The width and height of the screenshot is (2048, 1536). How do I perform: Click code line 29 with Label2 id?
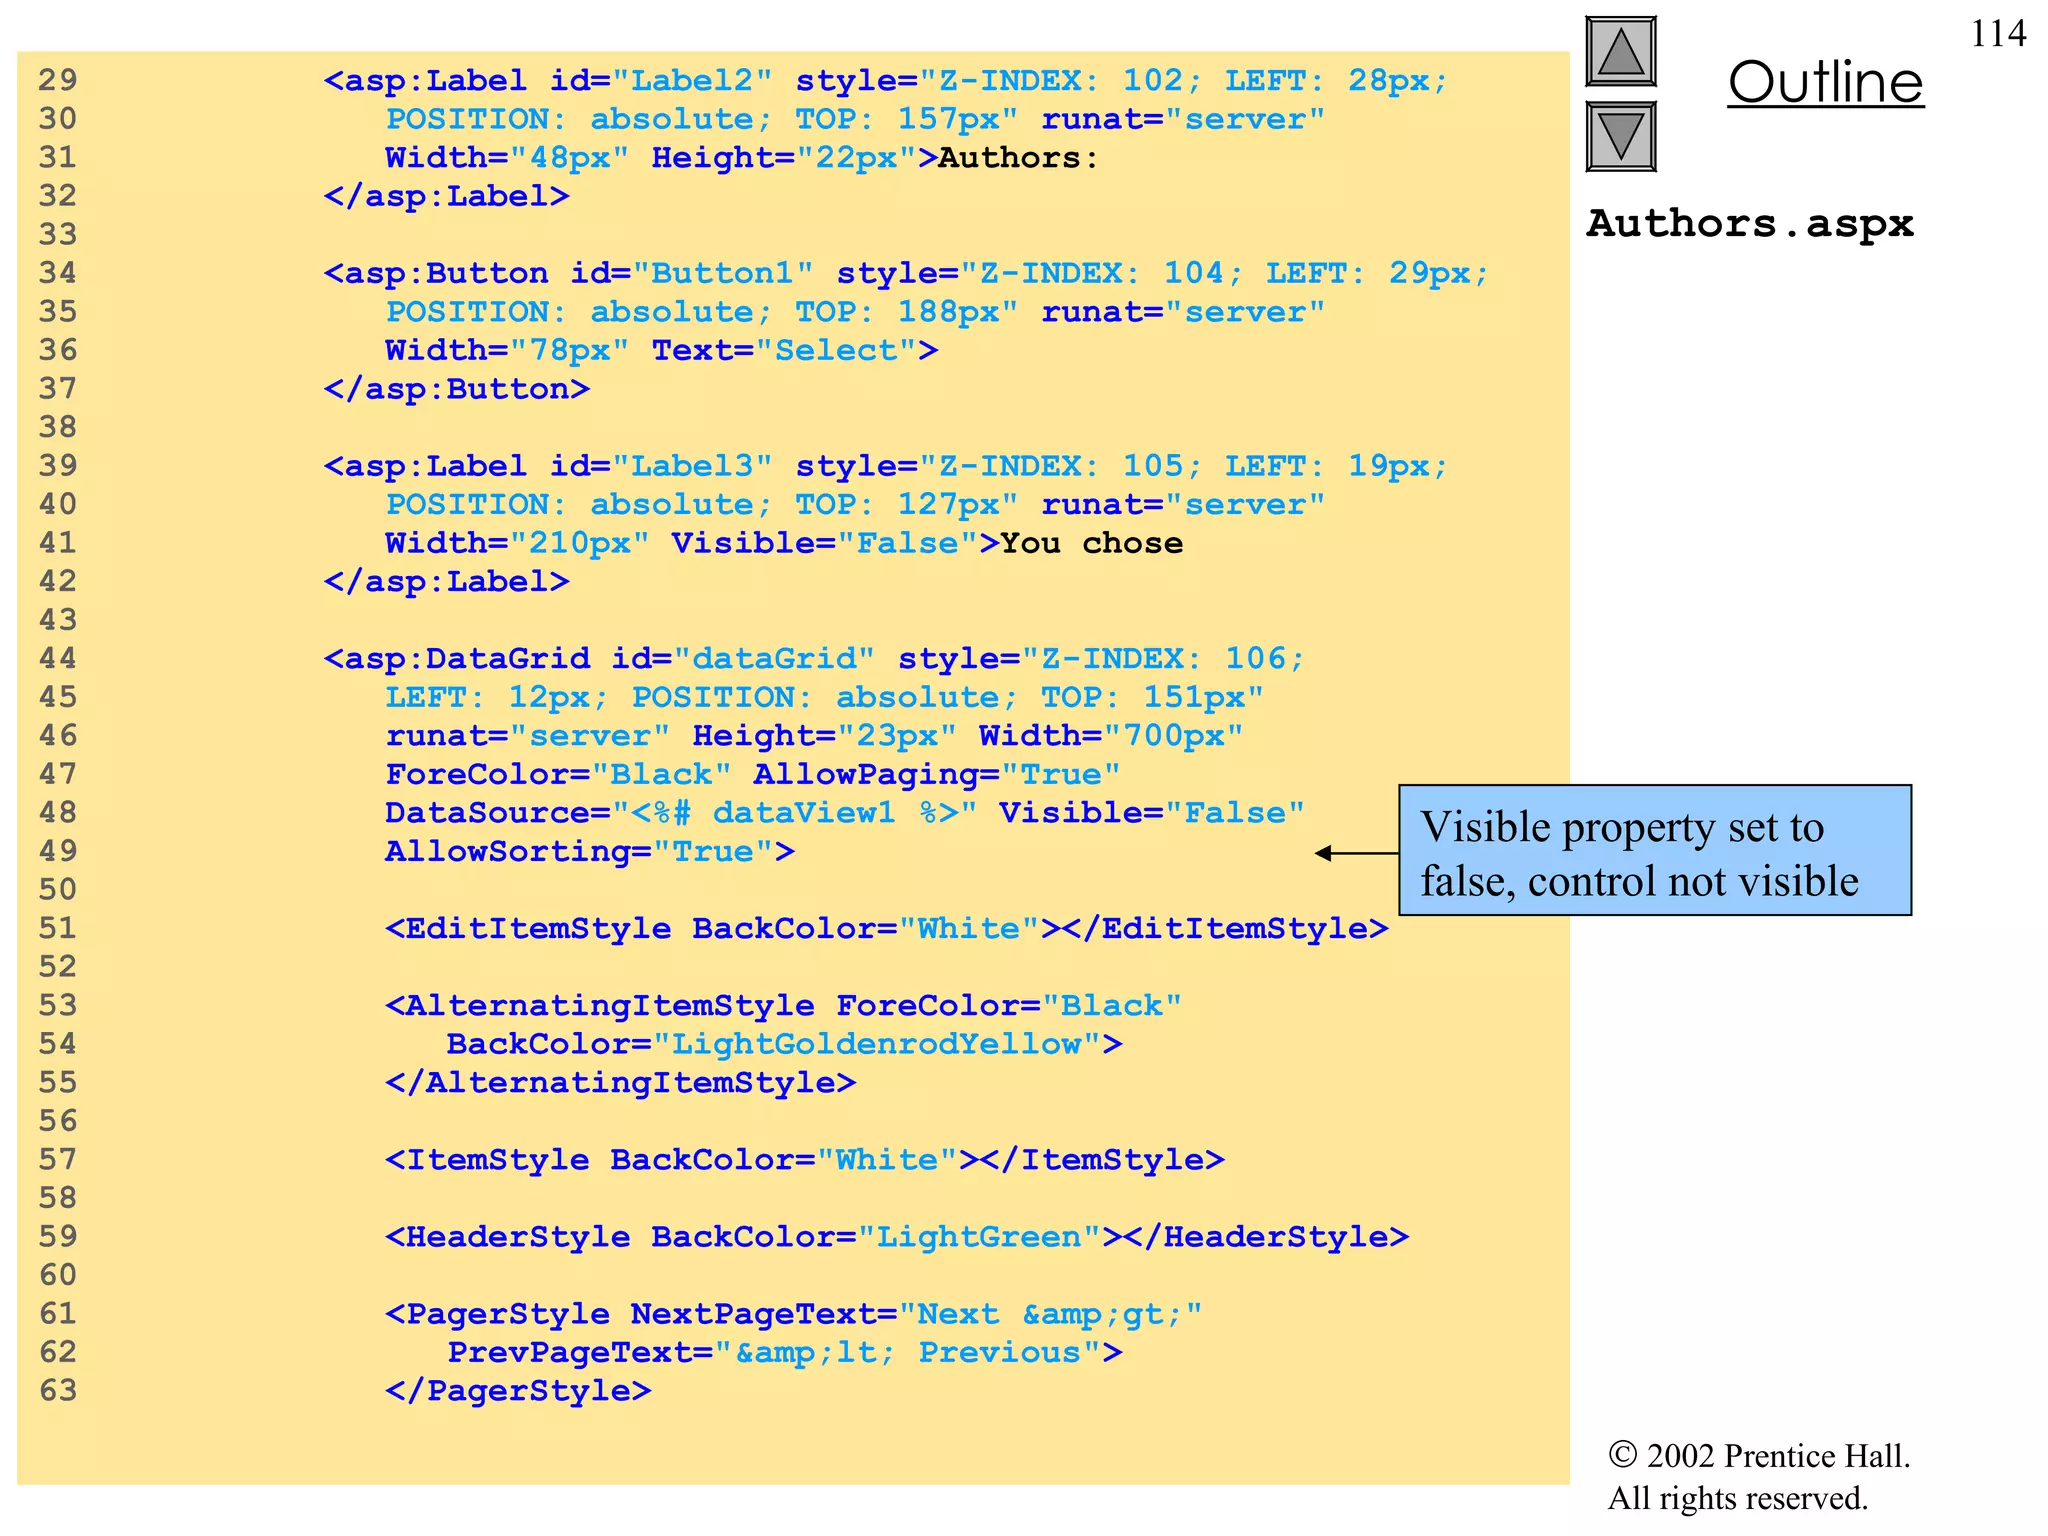pyautogui.click(x=886, y=81)
